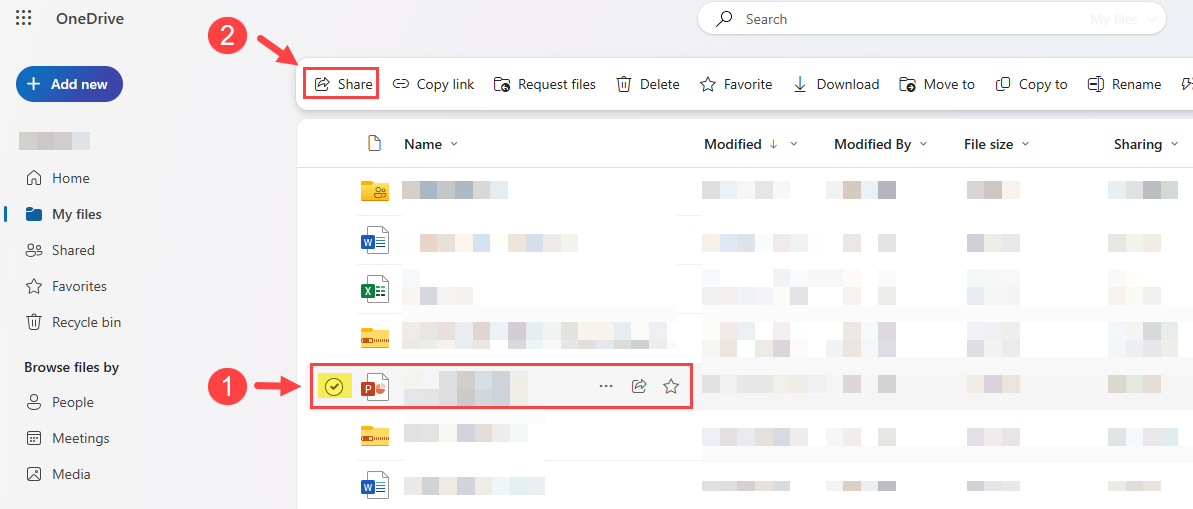1193x509 pixels.
Task: Click the file type column header icon
Action: 374,143
